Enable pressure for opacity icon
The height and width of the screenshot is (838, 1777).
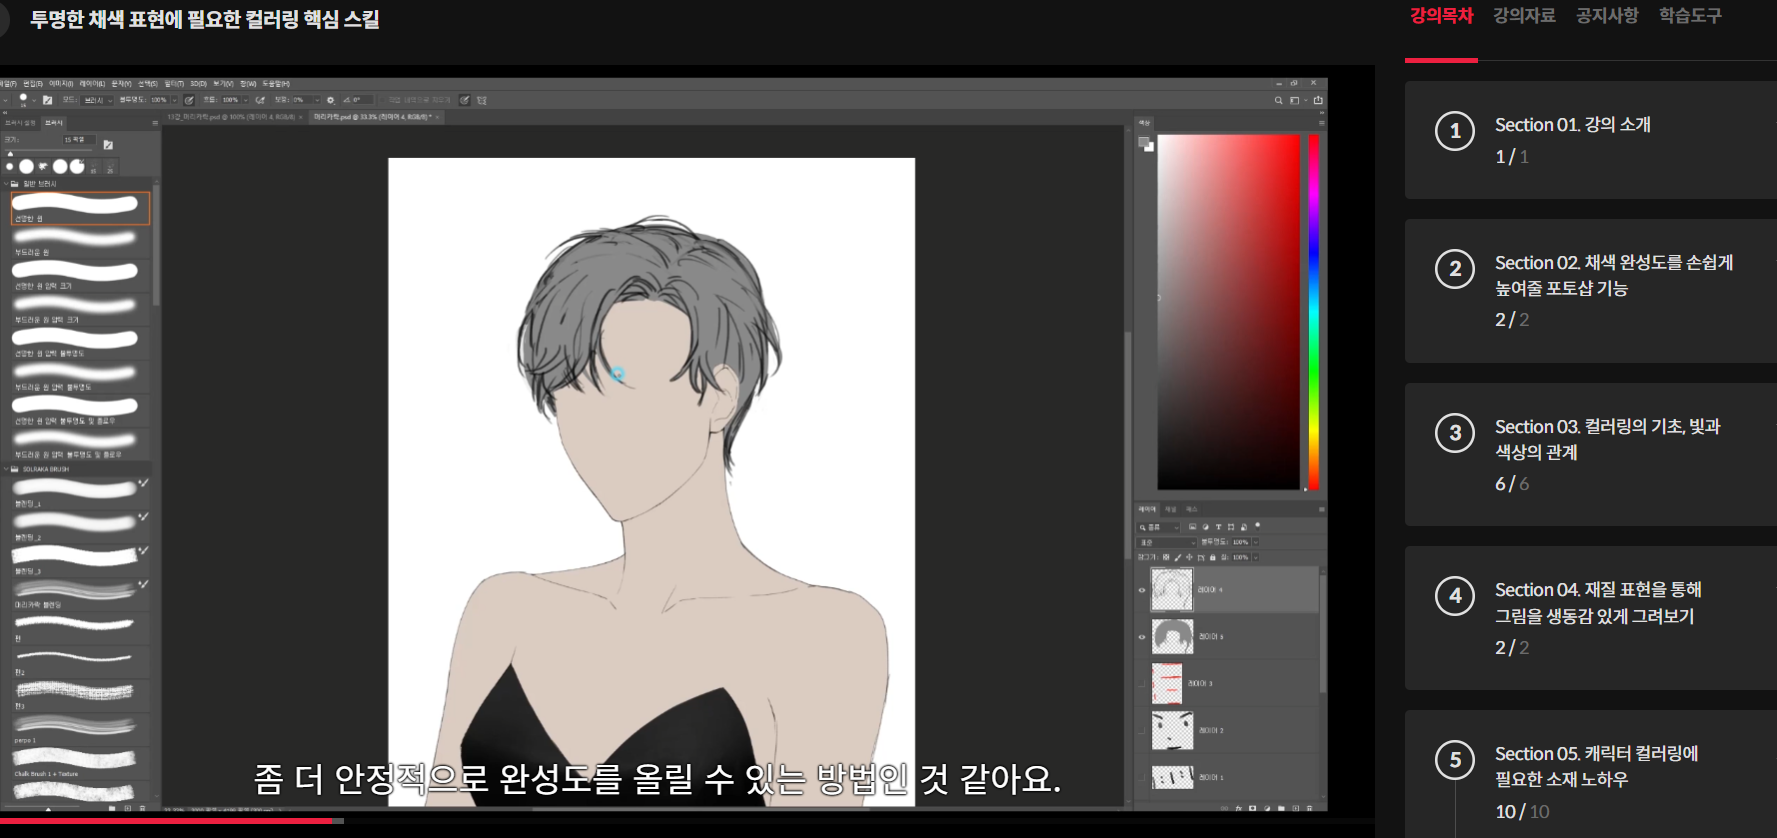click(189, 100)
